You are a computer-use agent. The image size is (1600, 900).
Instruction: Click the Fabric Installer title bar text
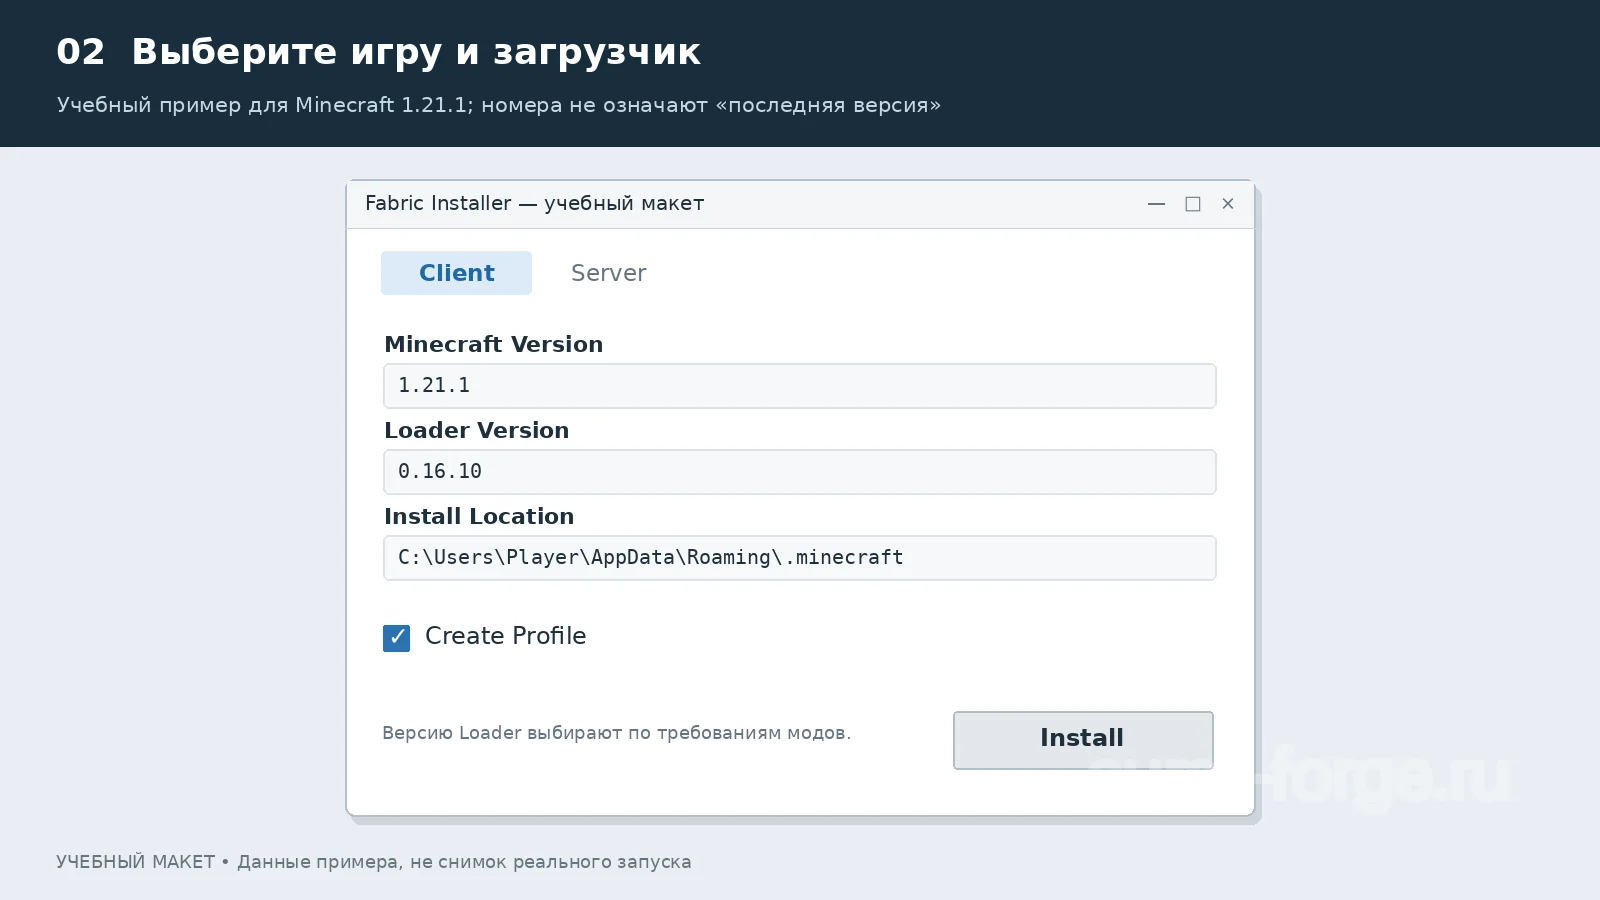click(x=535, y=203)
